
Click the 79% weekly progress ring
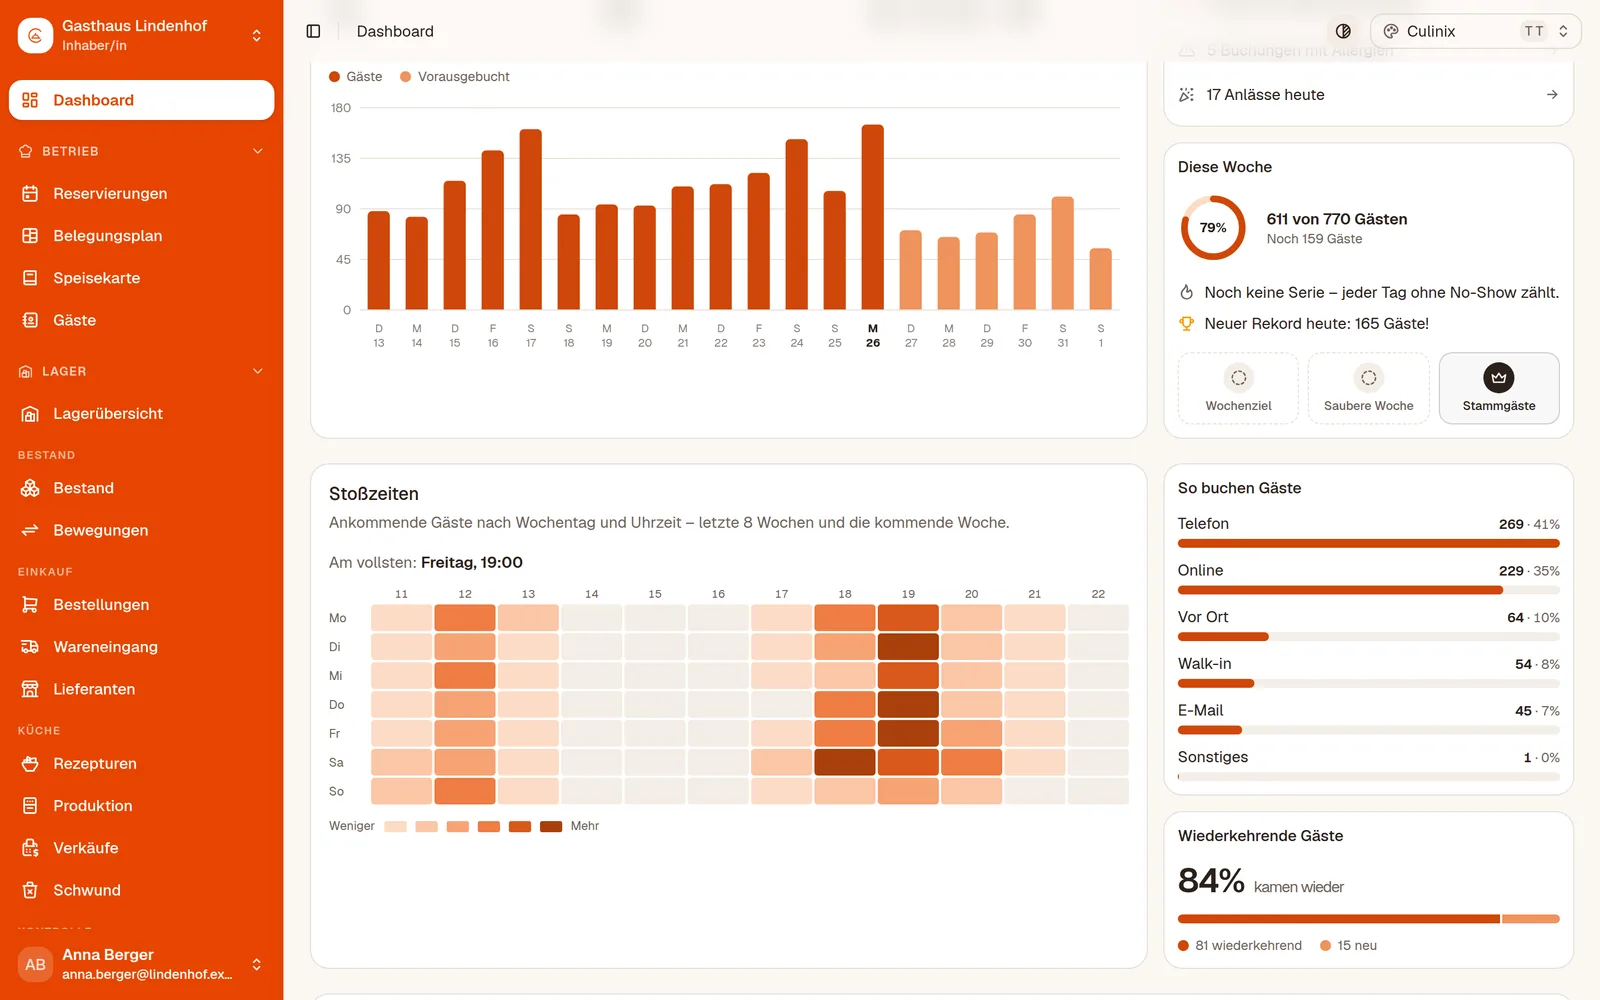[1213, 228]
